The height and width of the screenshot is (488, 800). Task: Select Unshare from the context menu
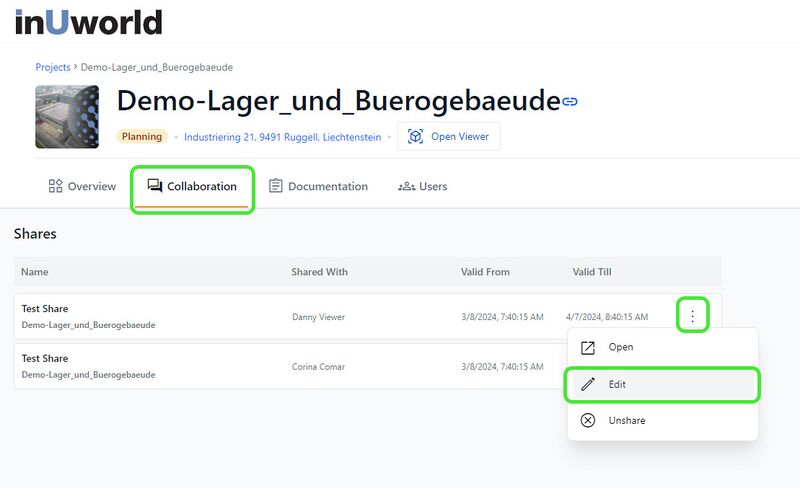(627, 421)
